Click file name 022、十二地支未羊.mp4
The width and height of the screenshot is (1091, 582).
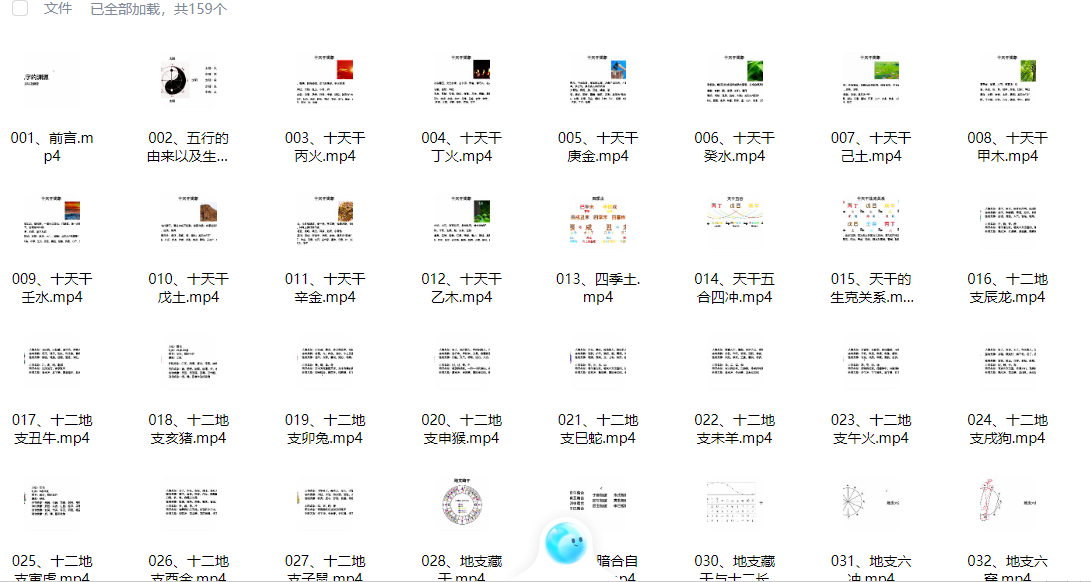(x=734, y=429)
